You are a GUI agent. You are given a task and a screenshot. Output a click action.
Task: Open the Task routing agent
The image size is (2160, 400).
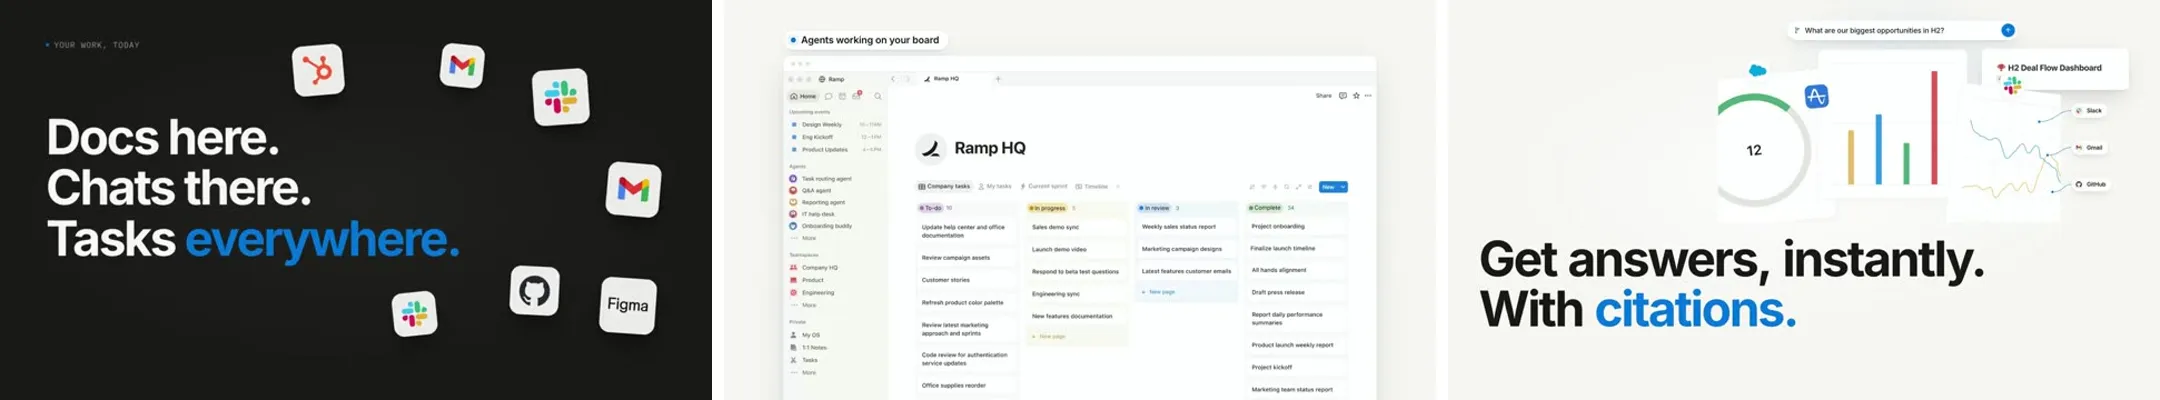820,179
